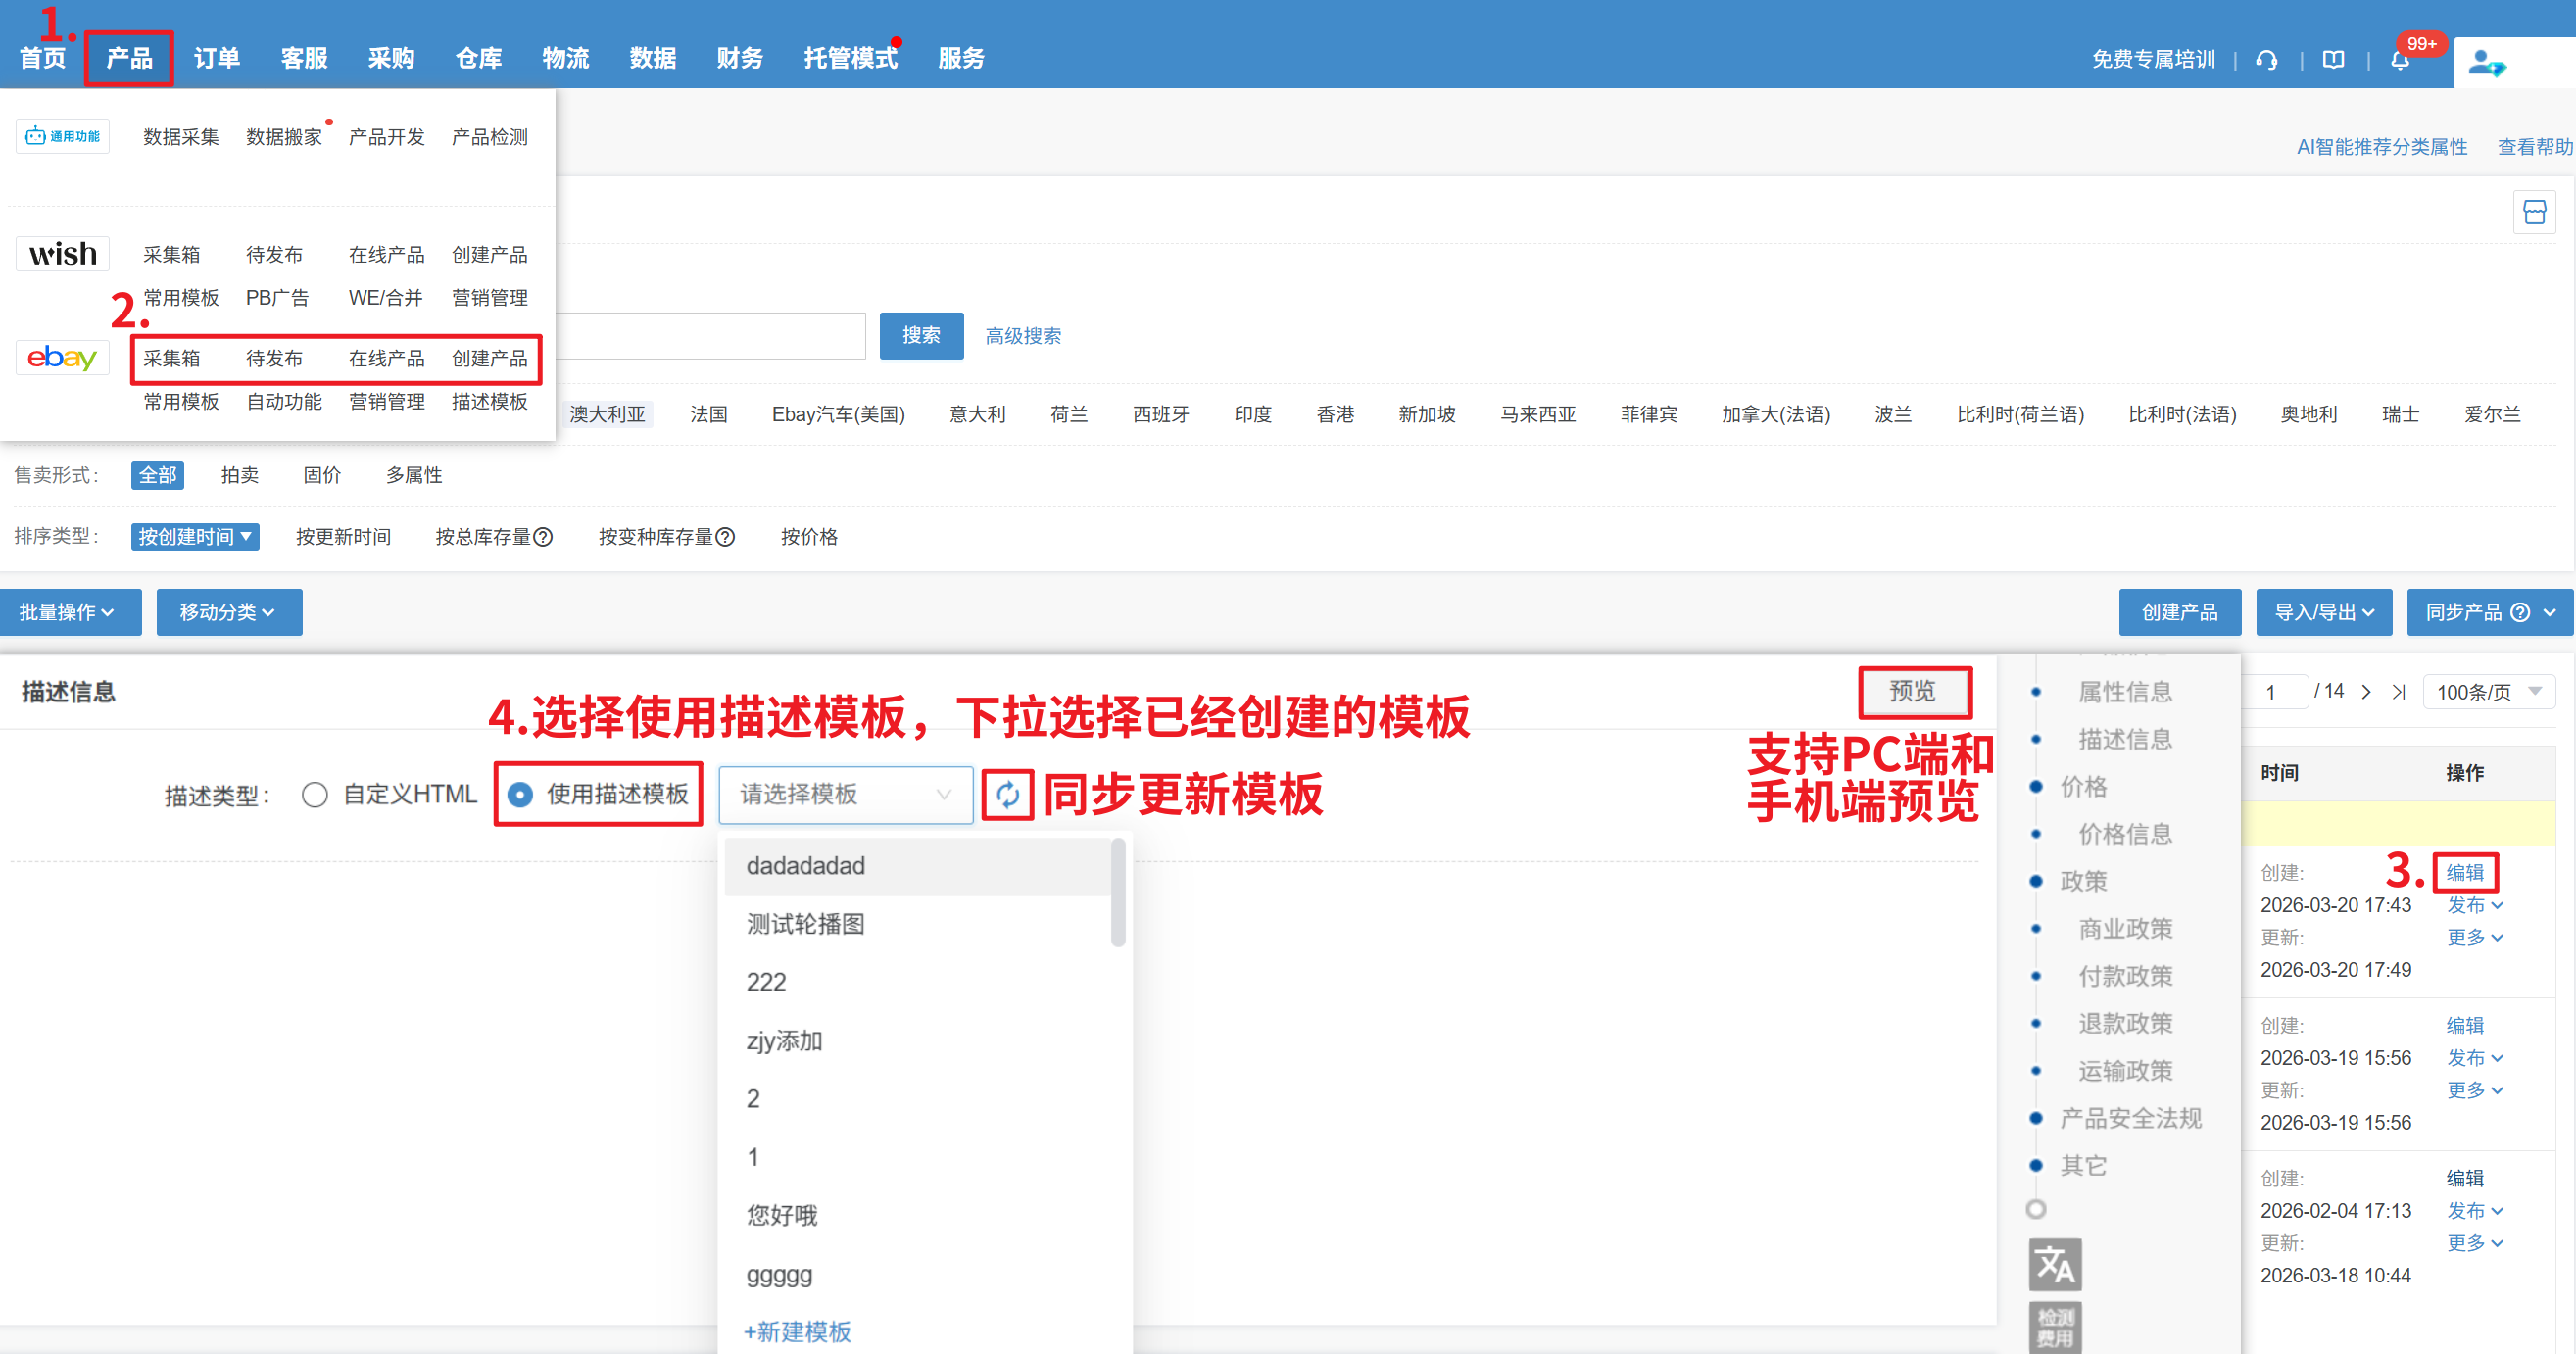The height and width of the screenshot is (1354, 2576).
Task: Open the customer service headset icon
Action: click(2267, 60)
